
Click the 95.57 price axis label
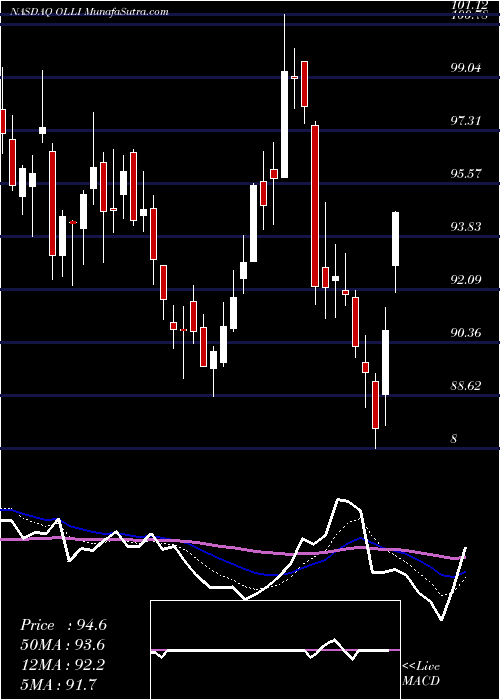466,173
